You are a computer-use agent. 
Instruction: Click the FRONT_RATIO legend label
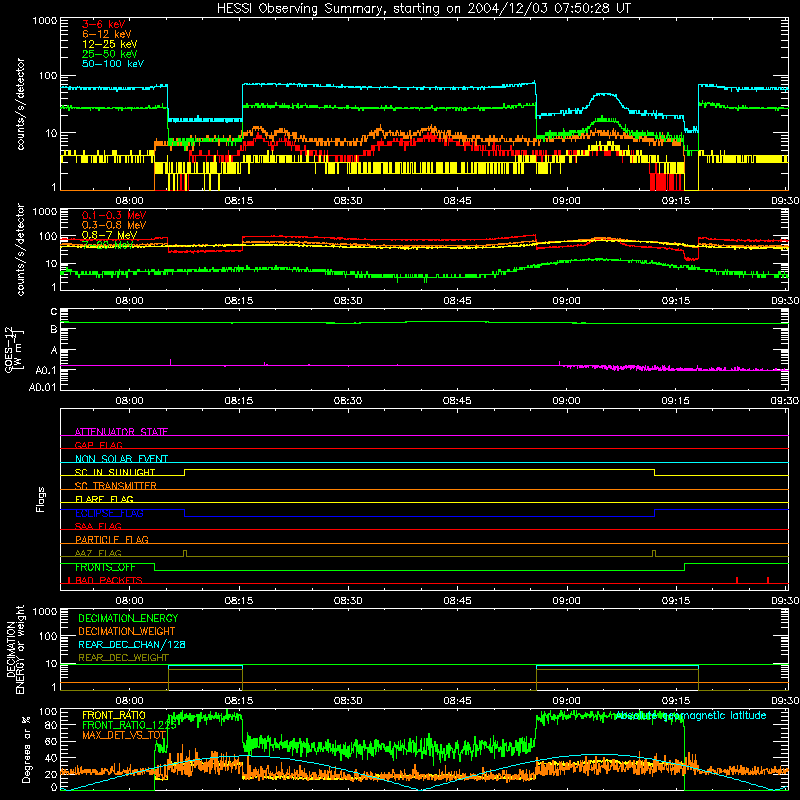(x=114, y=715)
